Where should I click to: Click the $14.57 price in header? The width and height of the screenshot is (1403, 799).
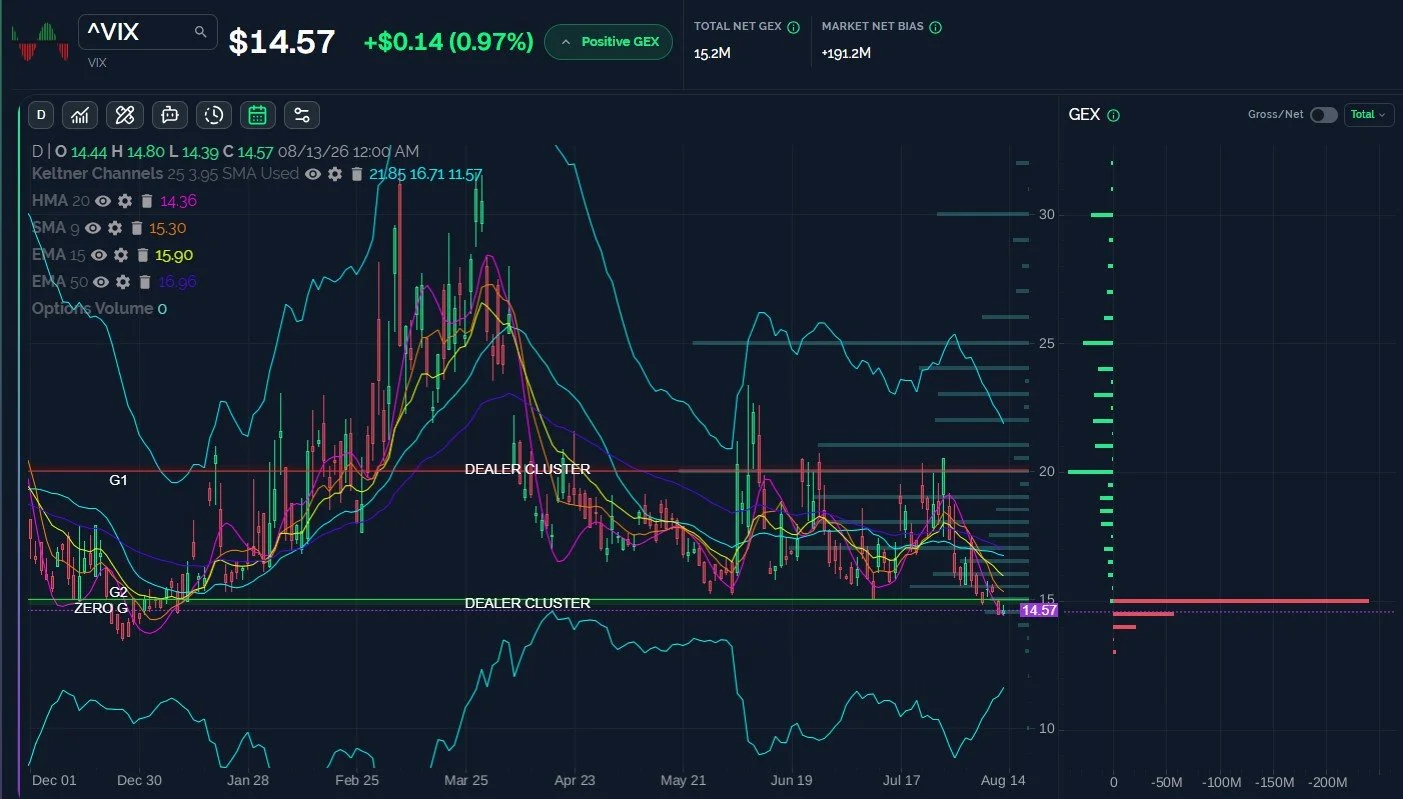click(282, 42)
